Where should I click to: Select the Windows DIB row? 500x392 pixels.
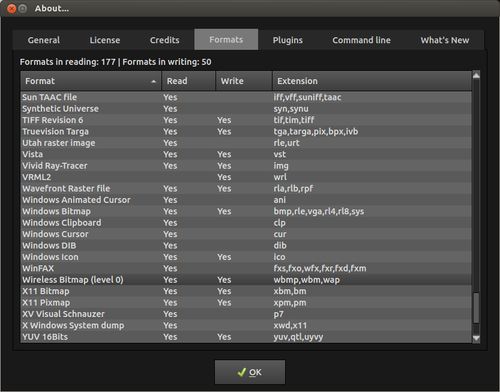click(246, 245)
